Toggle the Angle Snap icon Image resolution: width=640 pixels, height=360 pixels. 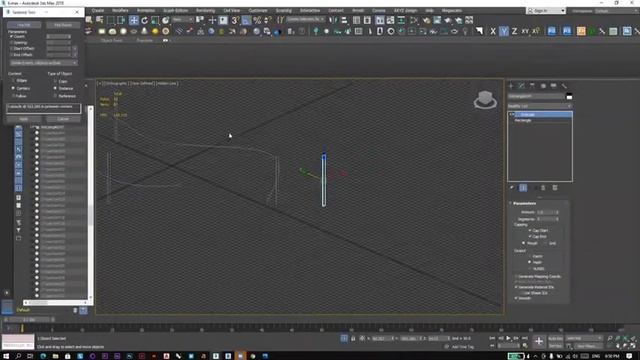click(x=246, y=20)
